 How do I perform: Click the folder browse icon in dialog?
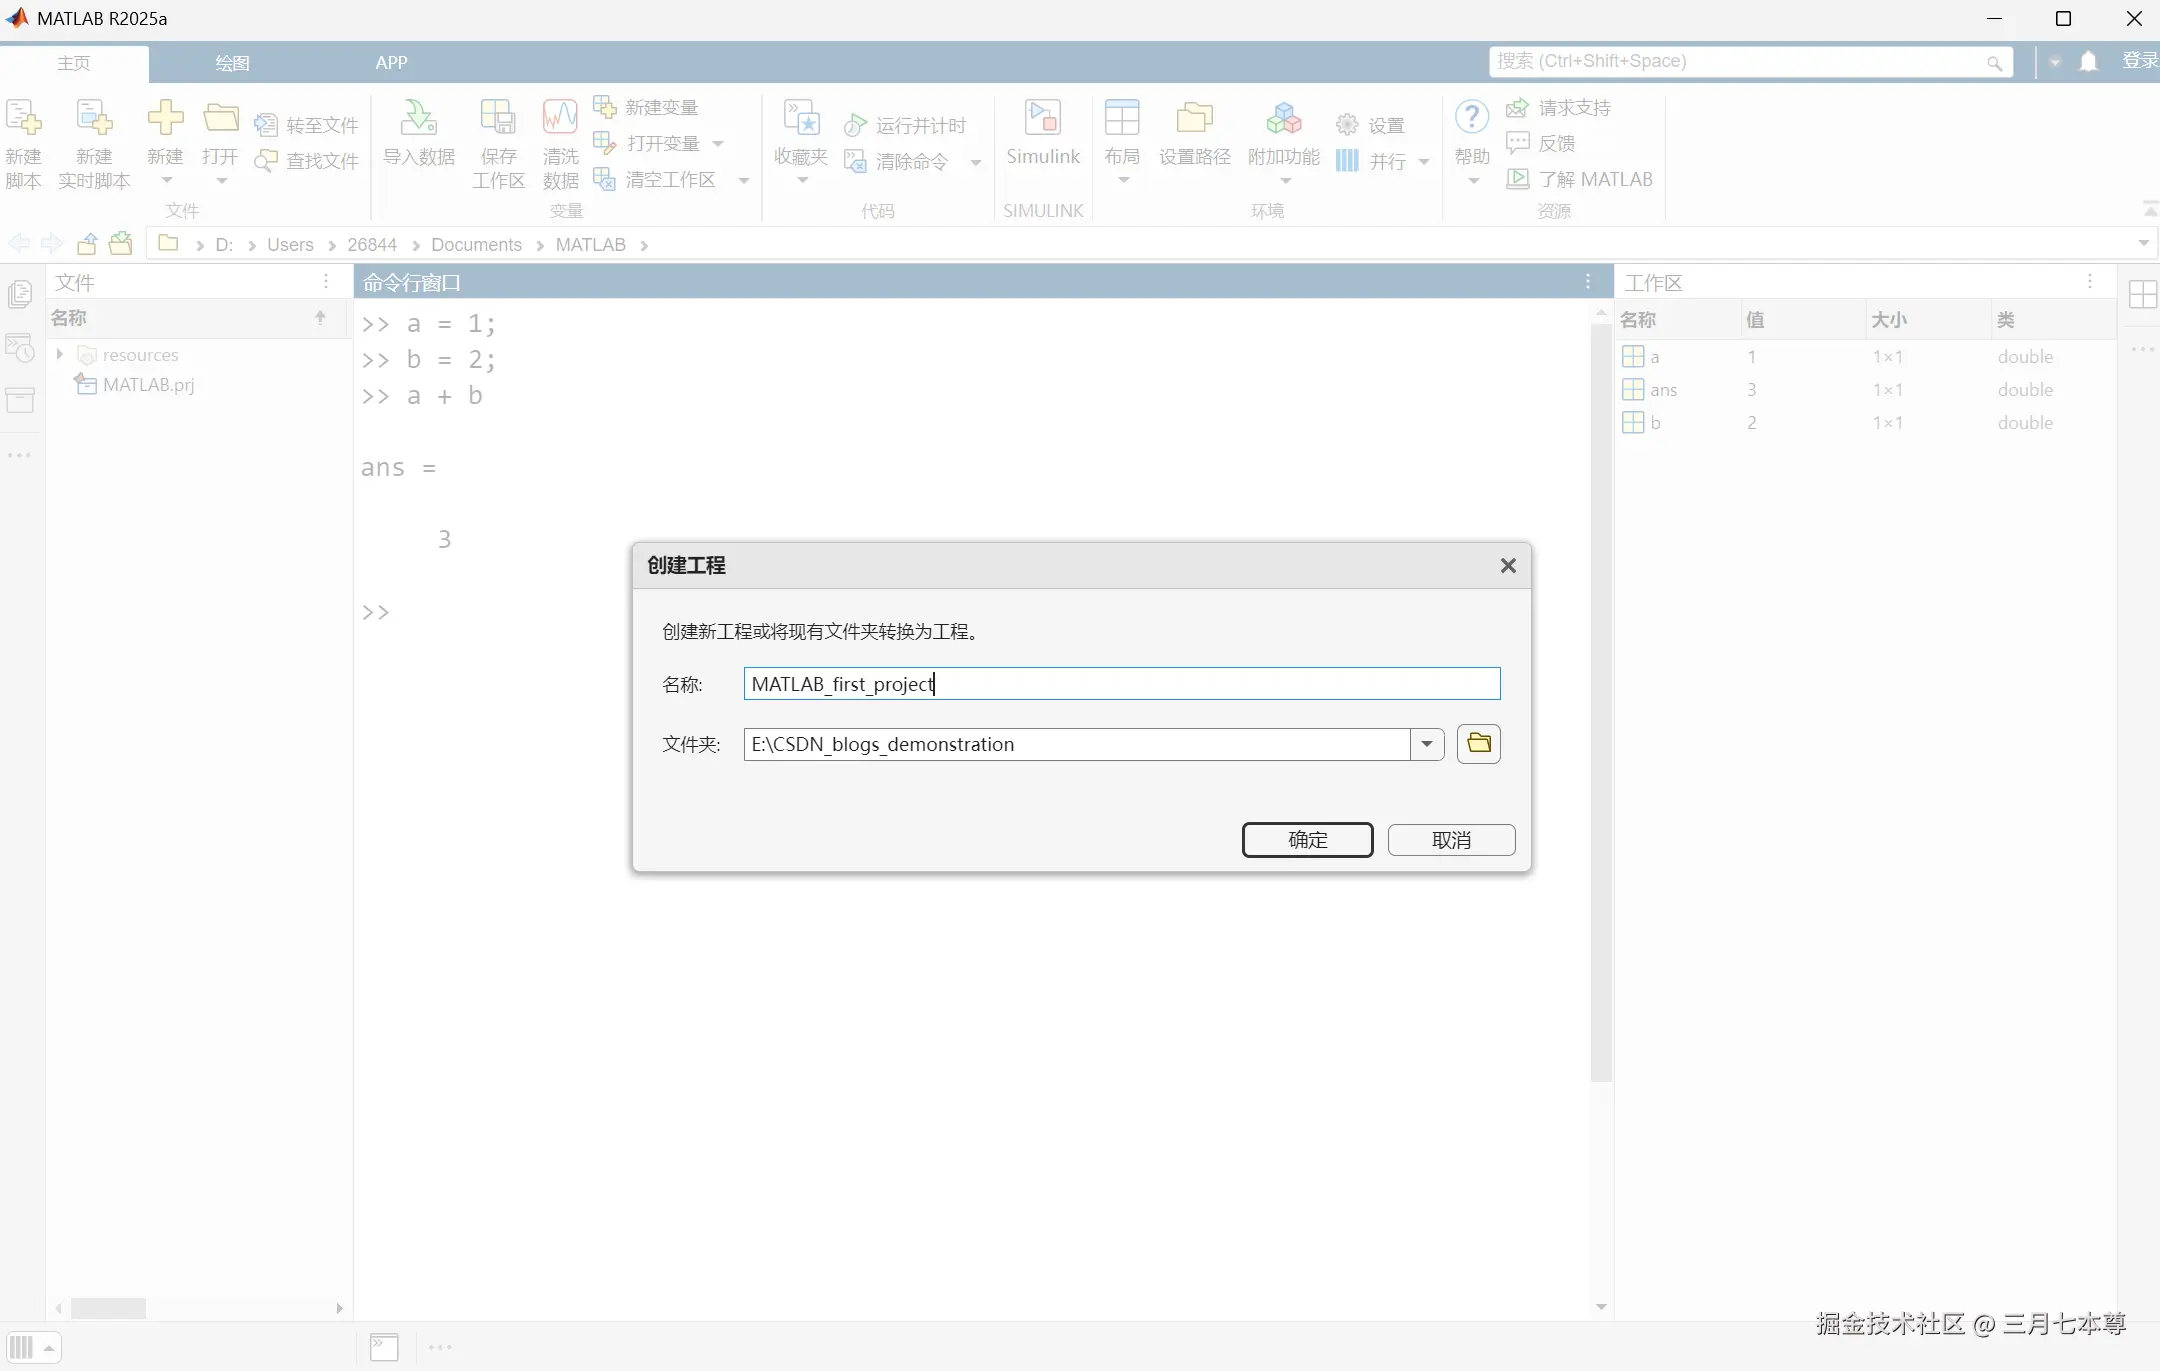click(x=1478, y=743)
